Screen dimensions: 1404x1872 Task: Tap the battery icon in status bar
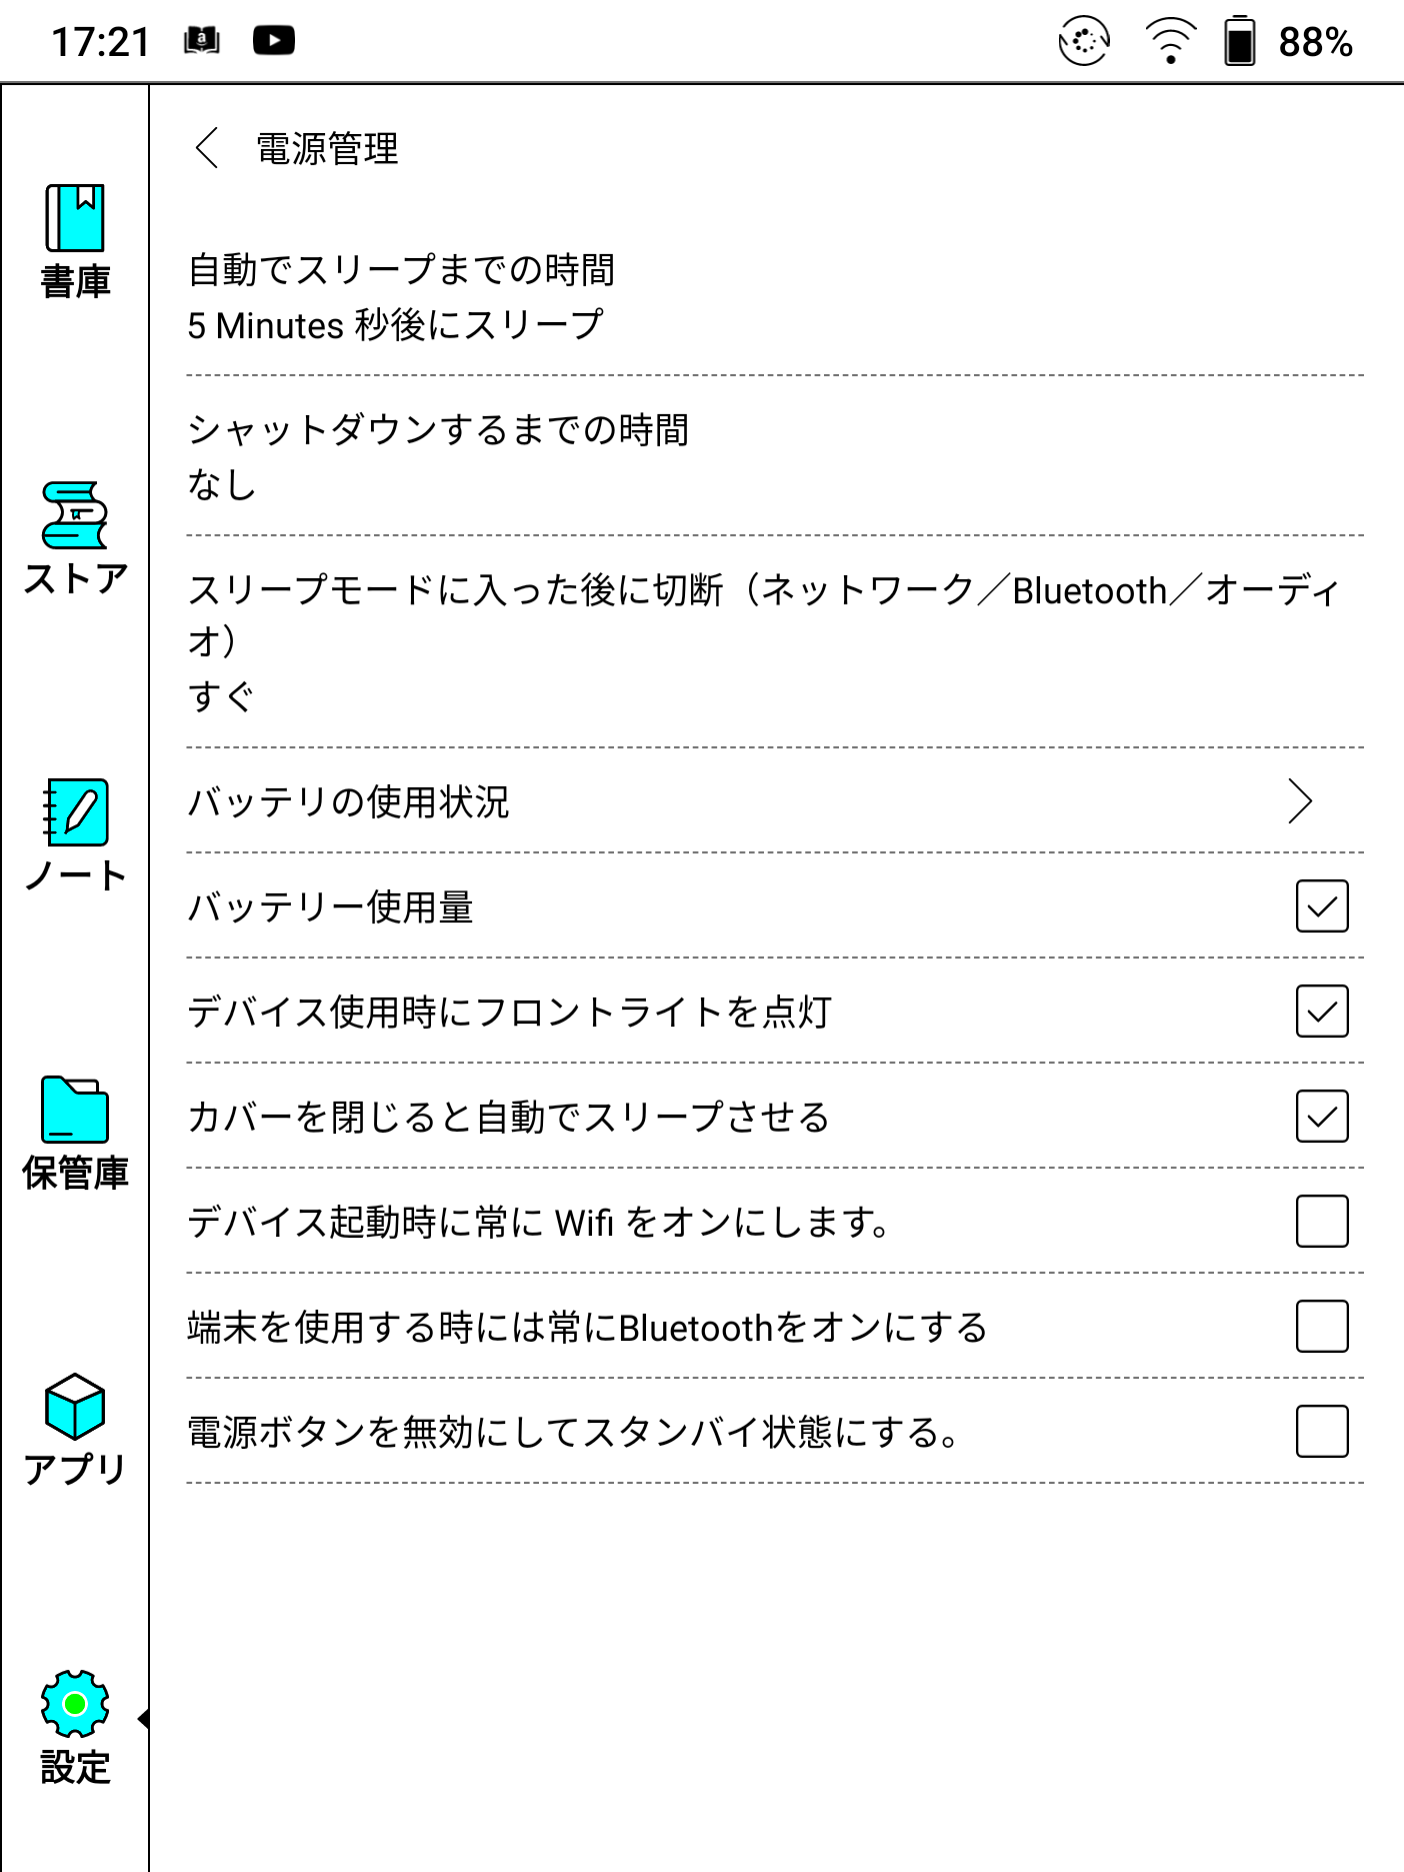pyautogui.click(x=1240, y=42)
